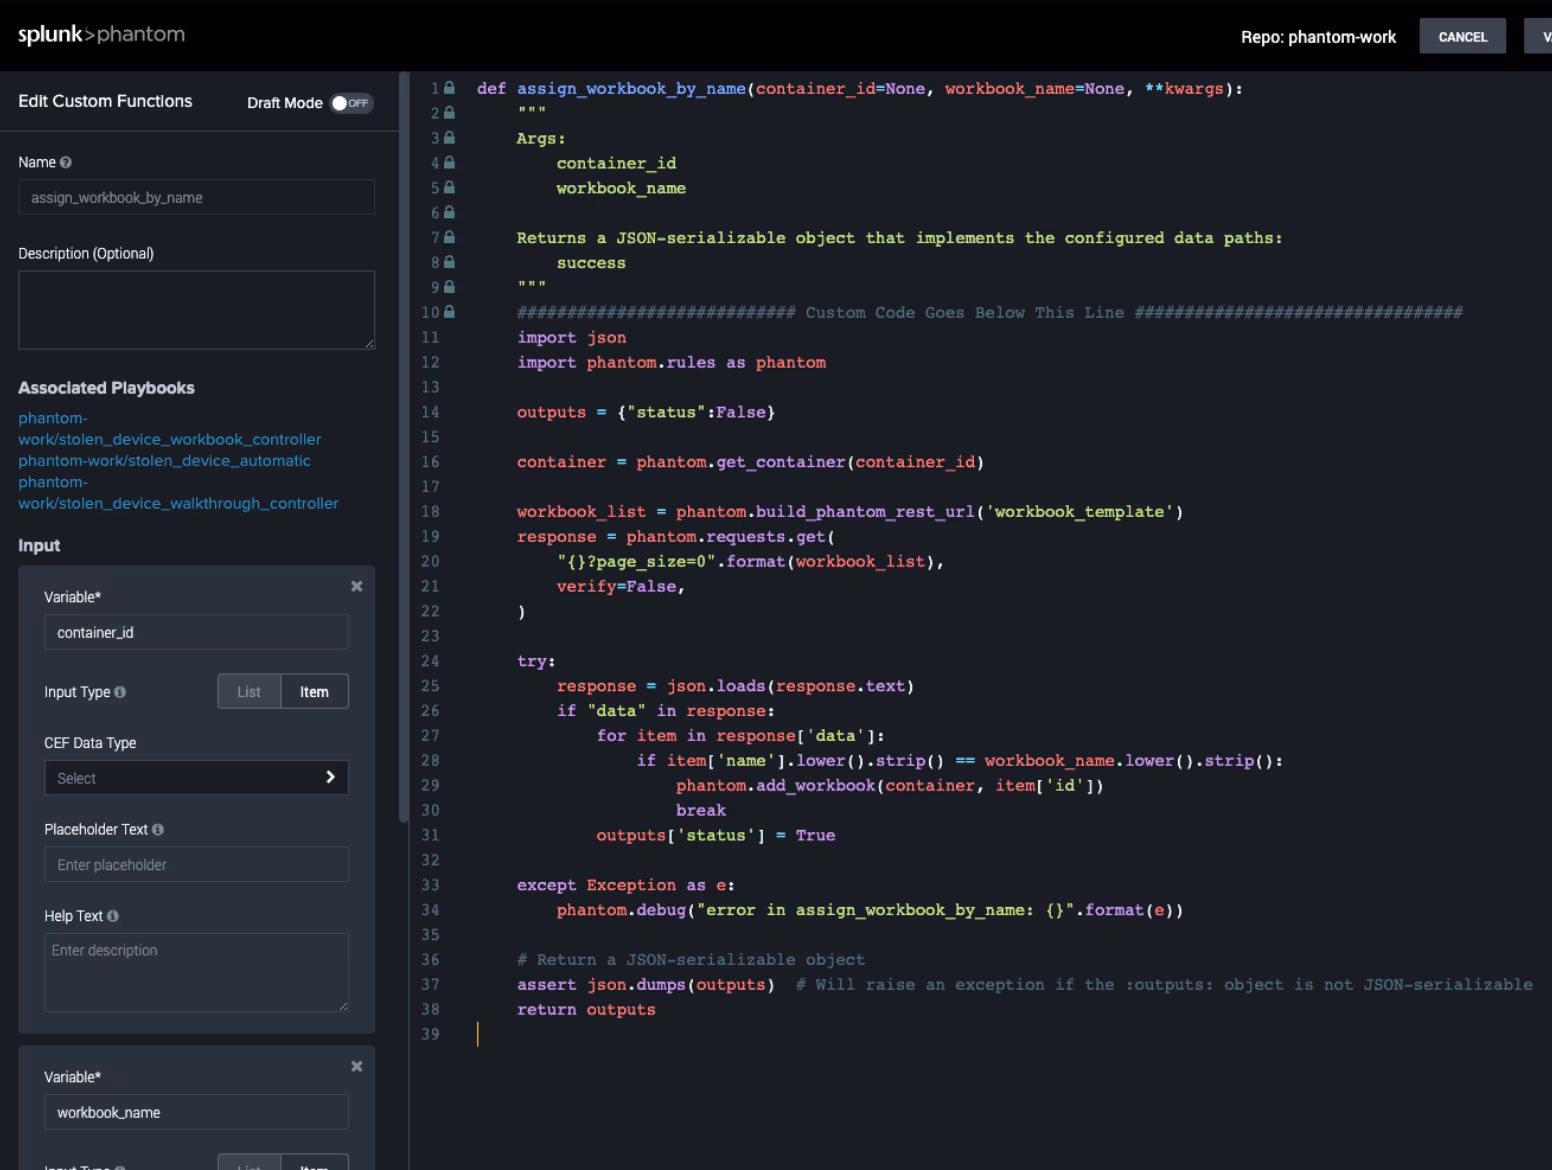Open the CEF Data Type dropdown

click(x=196, y=778)
